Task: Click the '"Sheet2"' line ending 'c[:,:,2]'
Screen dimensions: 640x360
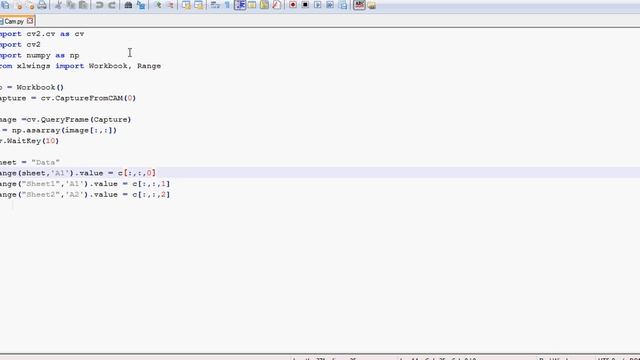Action: tap(85, 194)
